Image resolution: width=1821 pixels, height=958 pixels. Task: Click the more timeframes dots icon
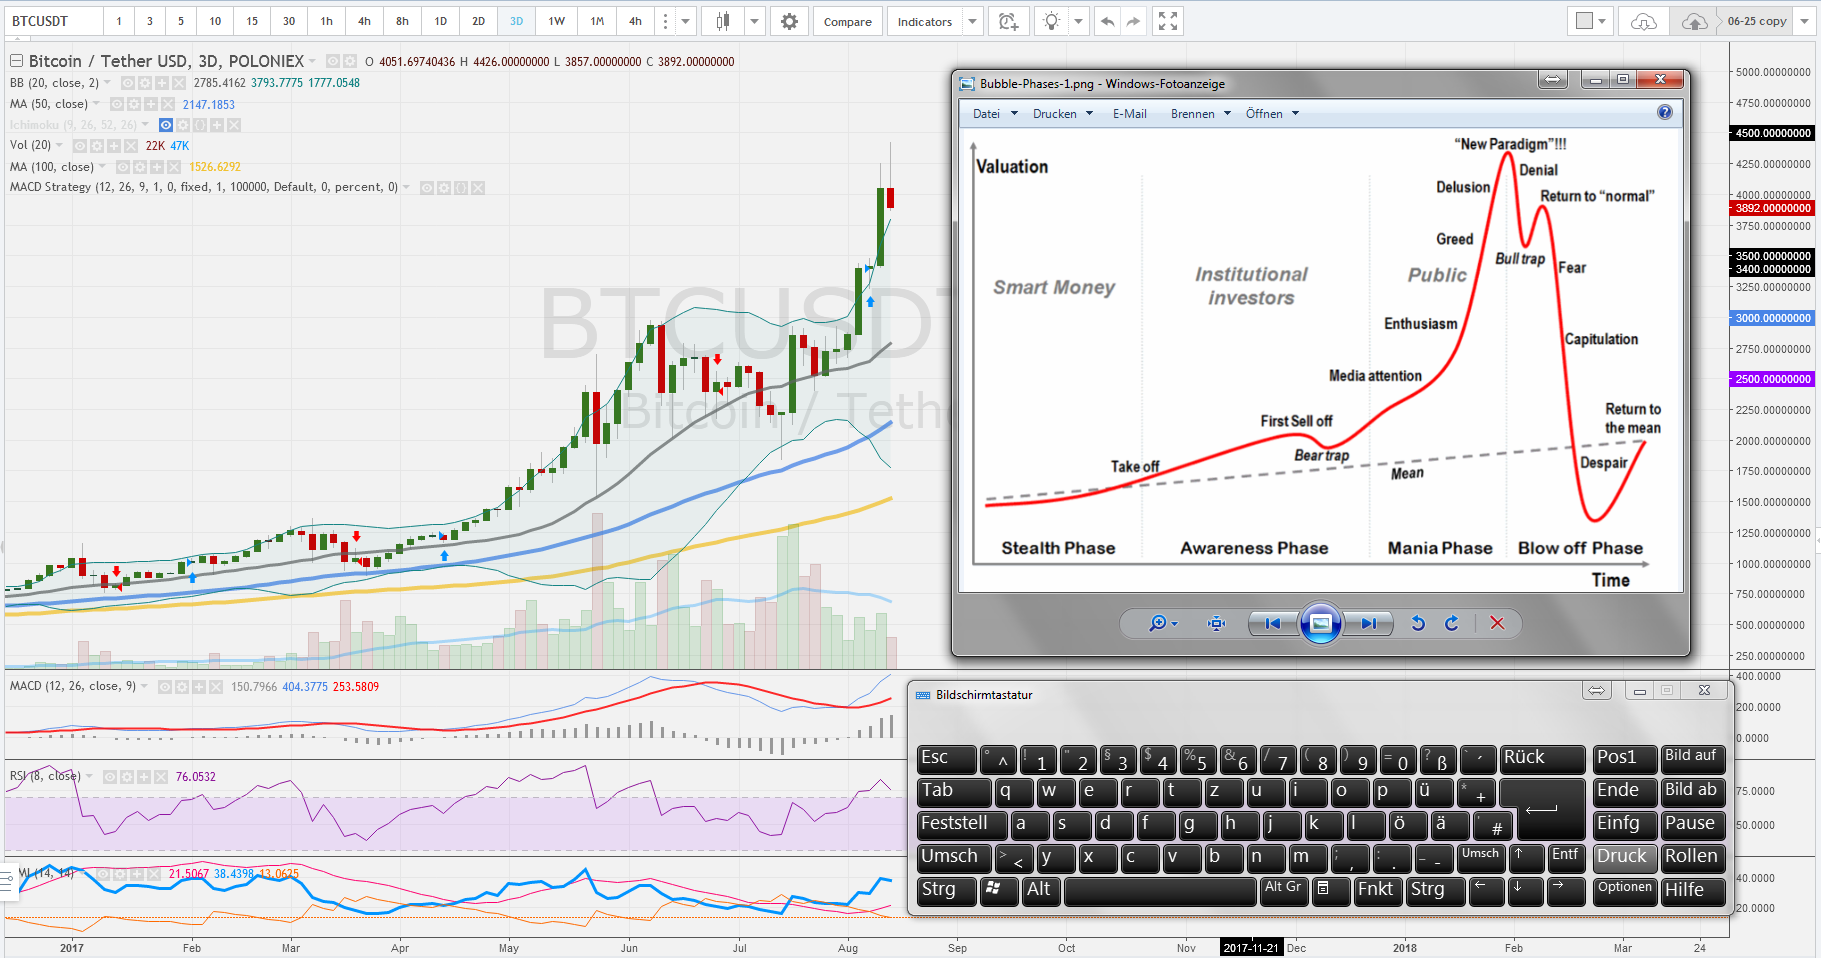665,21
